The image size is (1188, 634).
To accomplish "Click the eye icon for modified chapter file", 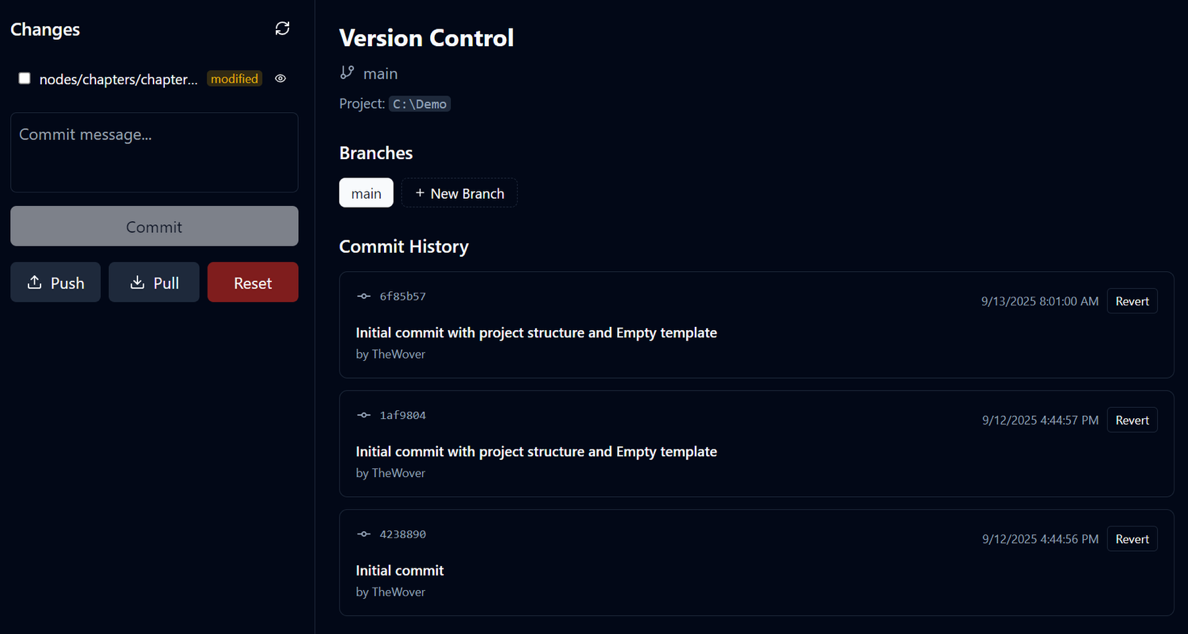I will pyautogui.click(x=280, y=79).
